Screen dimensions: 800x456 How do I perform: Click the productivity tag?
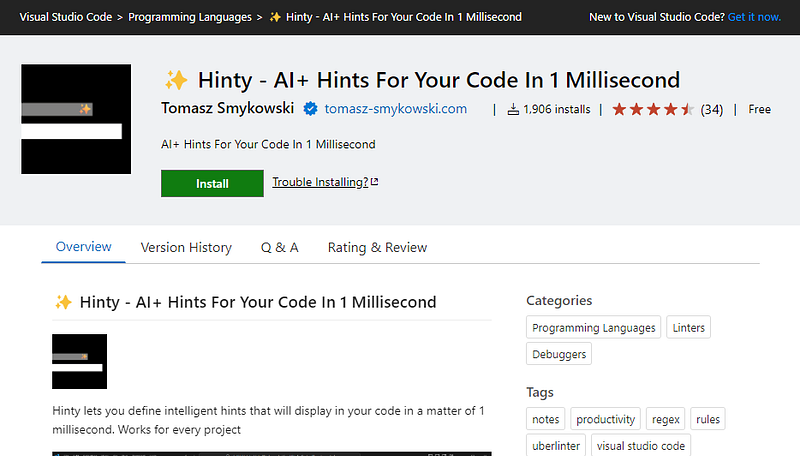point(605,419)
